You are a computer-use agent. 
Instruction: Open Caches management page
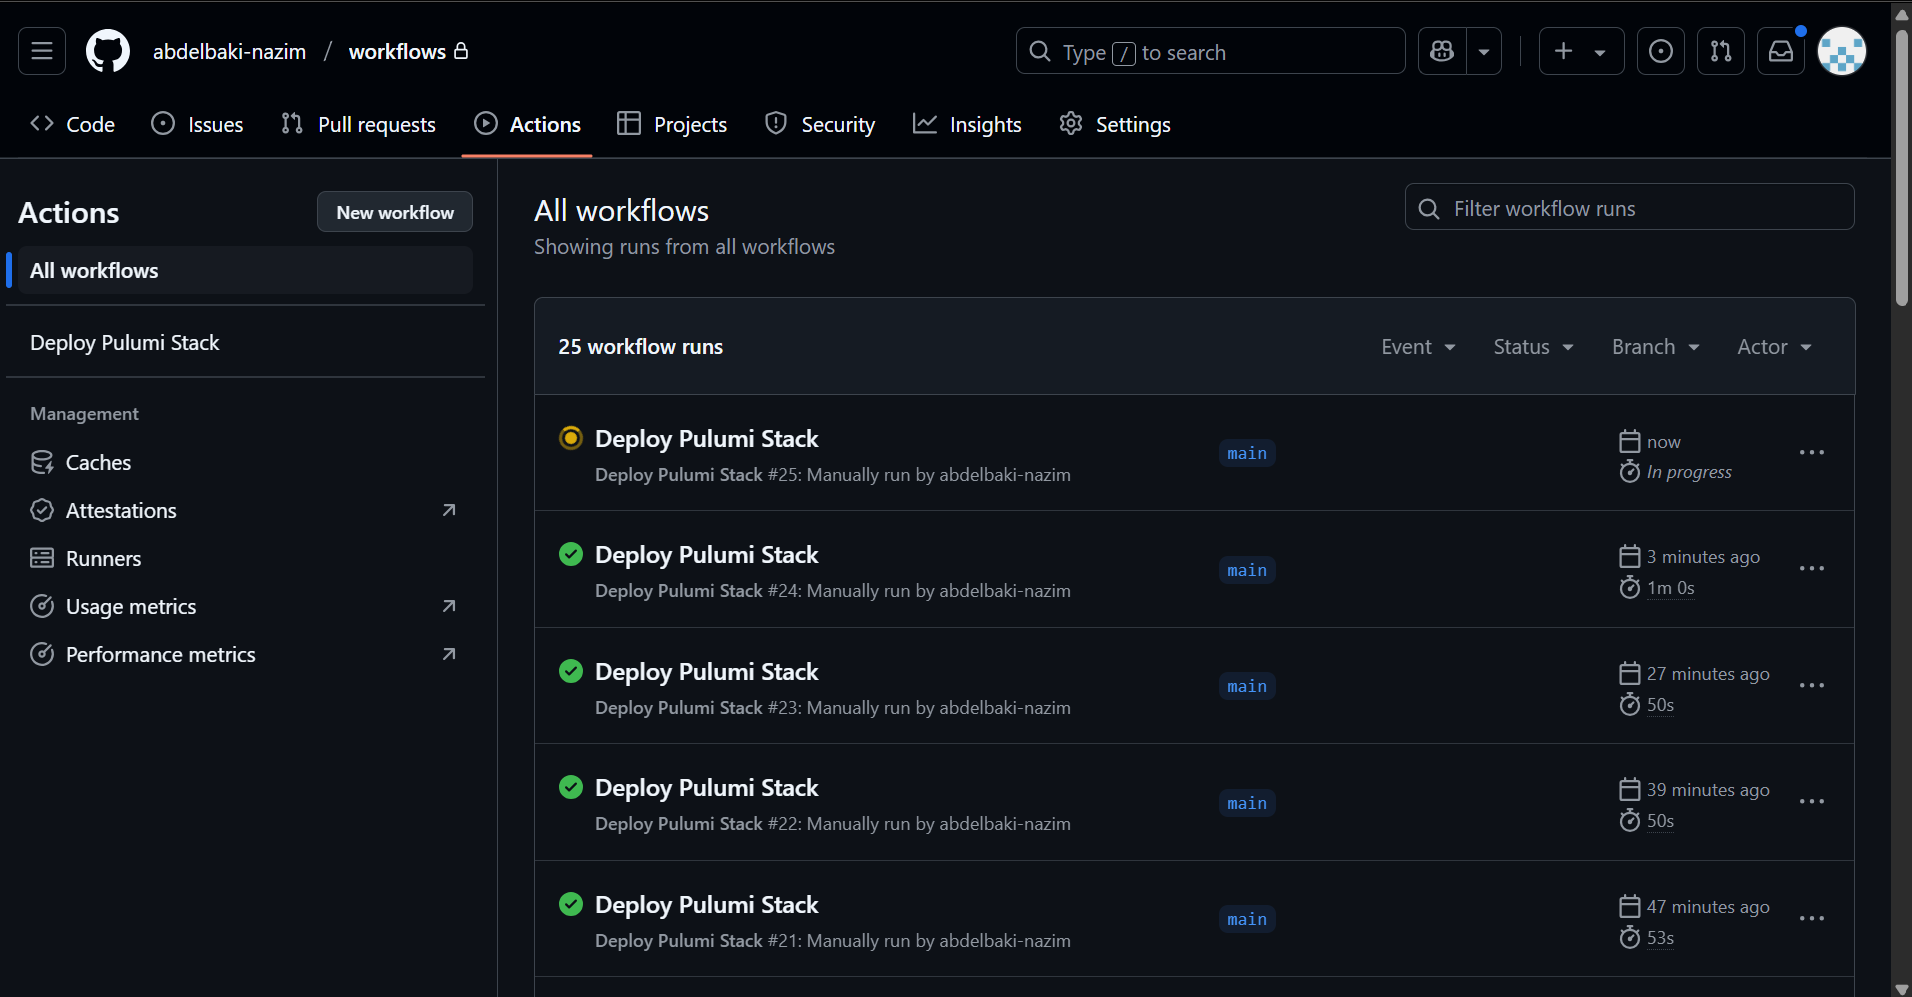point(98,462)
